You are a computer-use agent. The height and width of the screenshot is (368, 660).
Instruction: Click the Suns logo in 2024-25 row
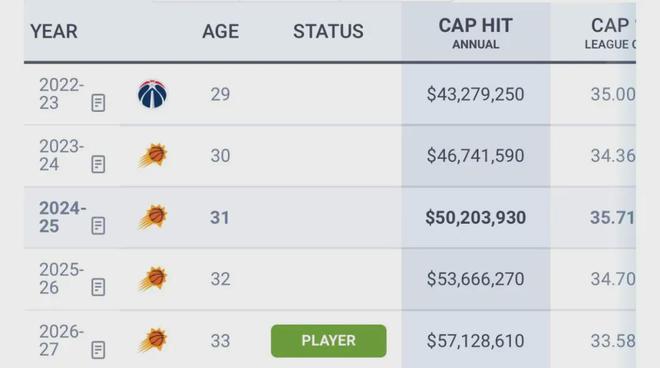[x=153, y=217]
